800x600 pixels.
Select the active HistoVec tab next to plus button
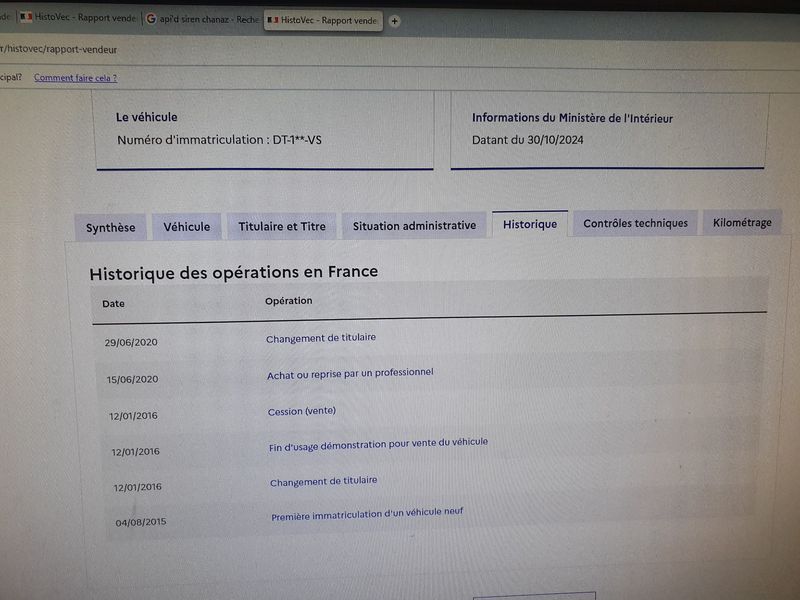tap(323, 20)
